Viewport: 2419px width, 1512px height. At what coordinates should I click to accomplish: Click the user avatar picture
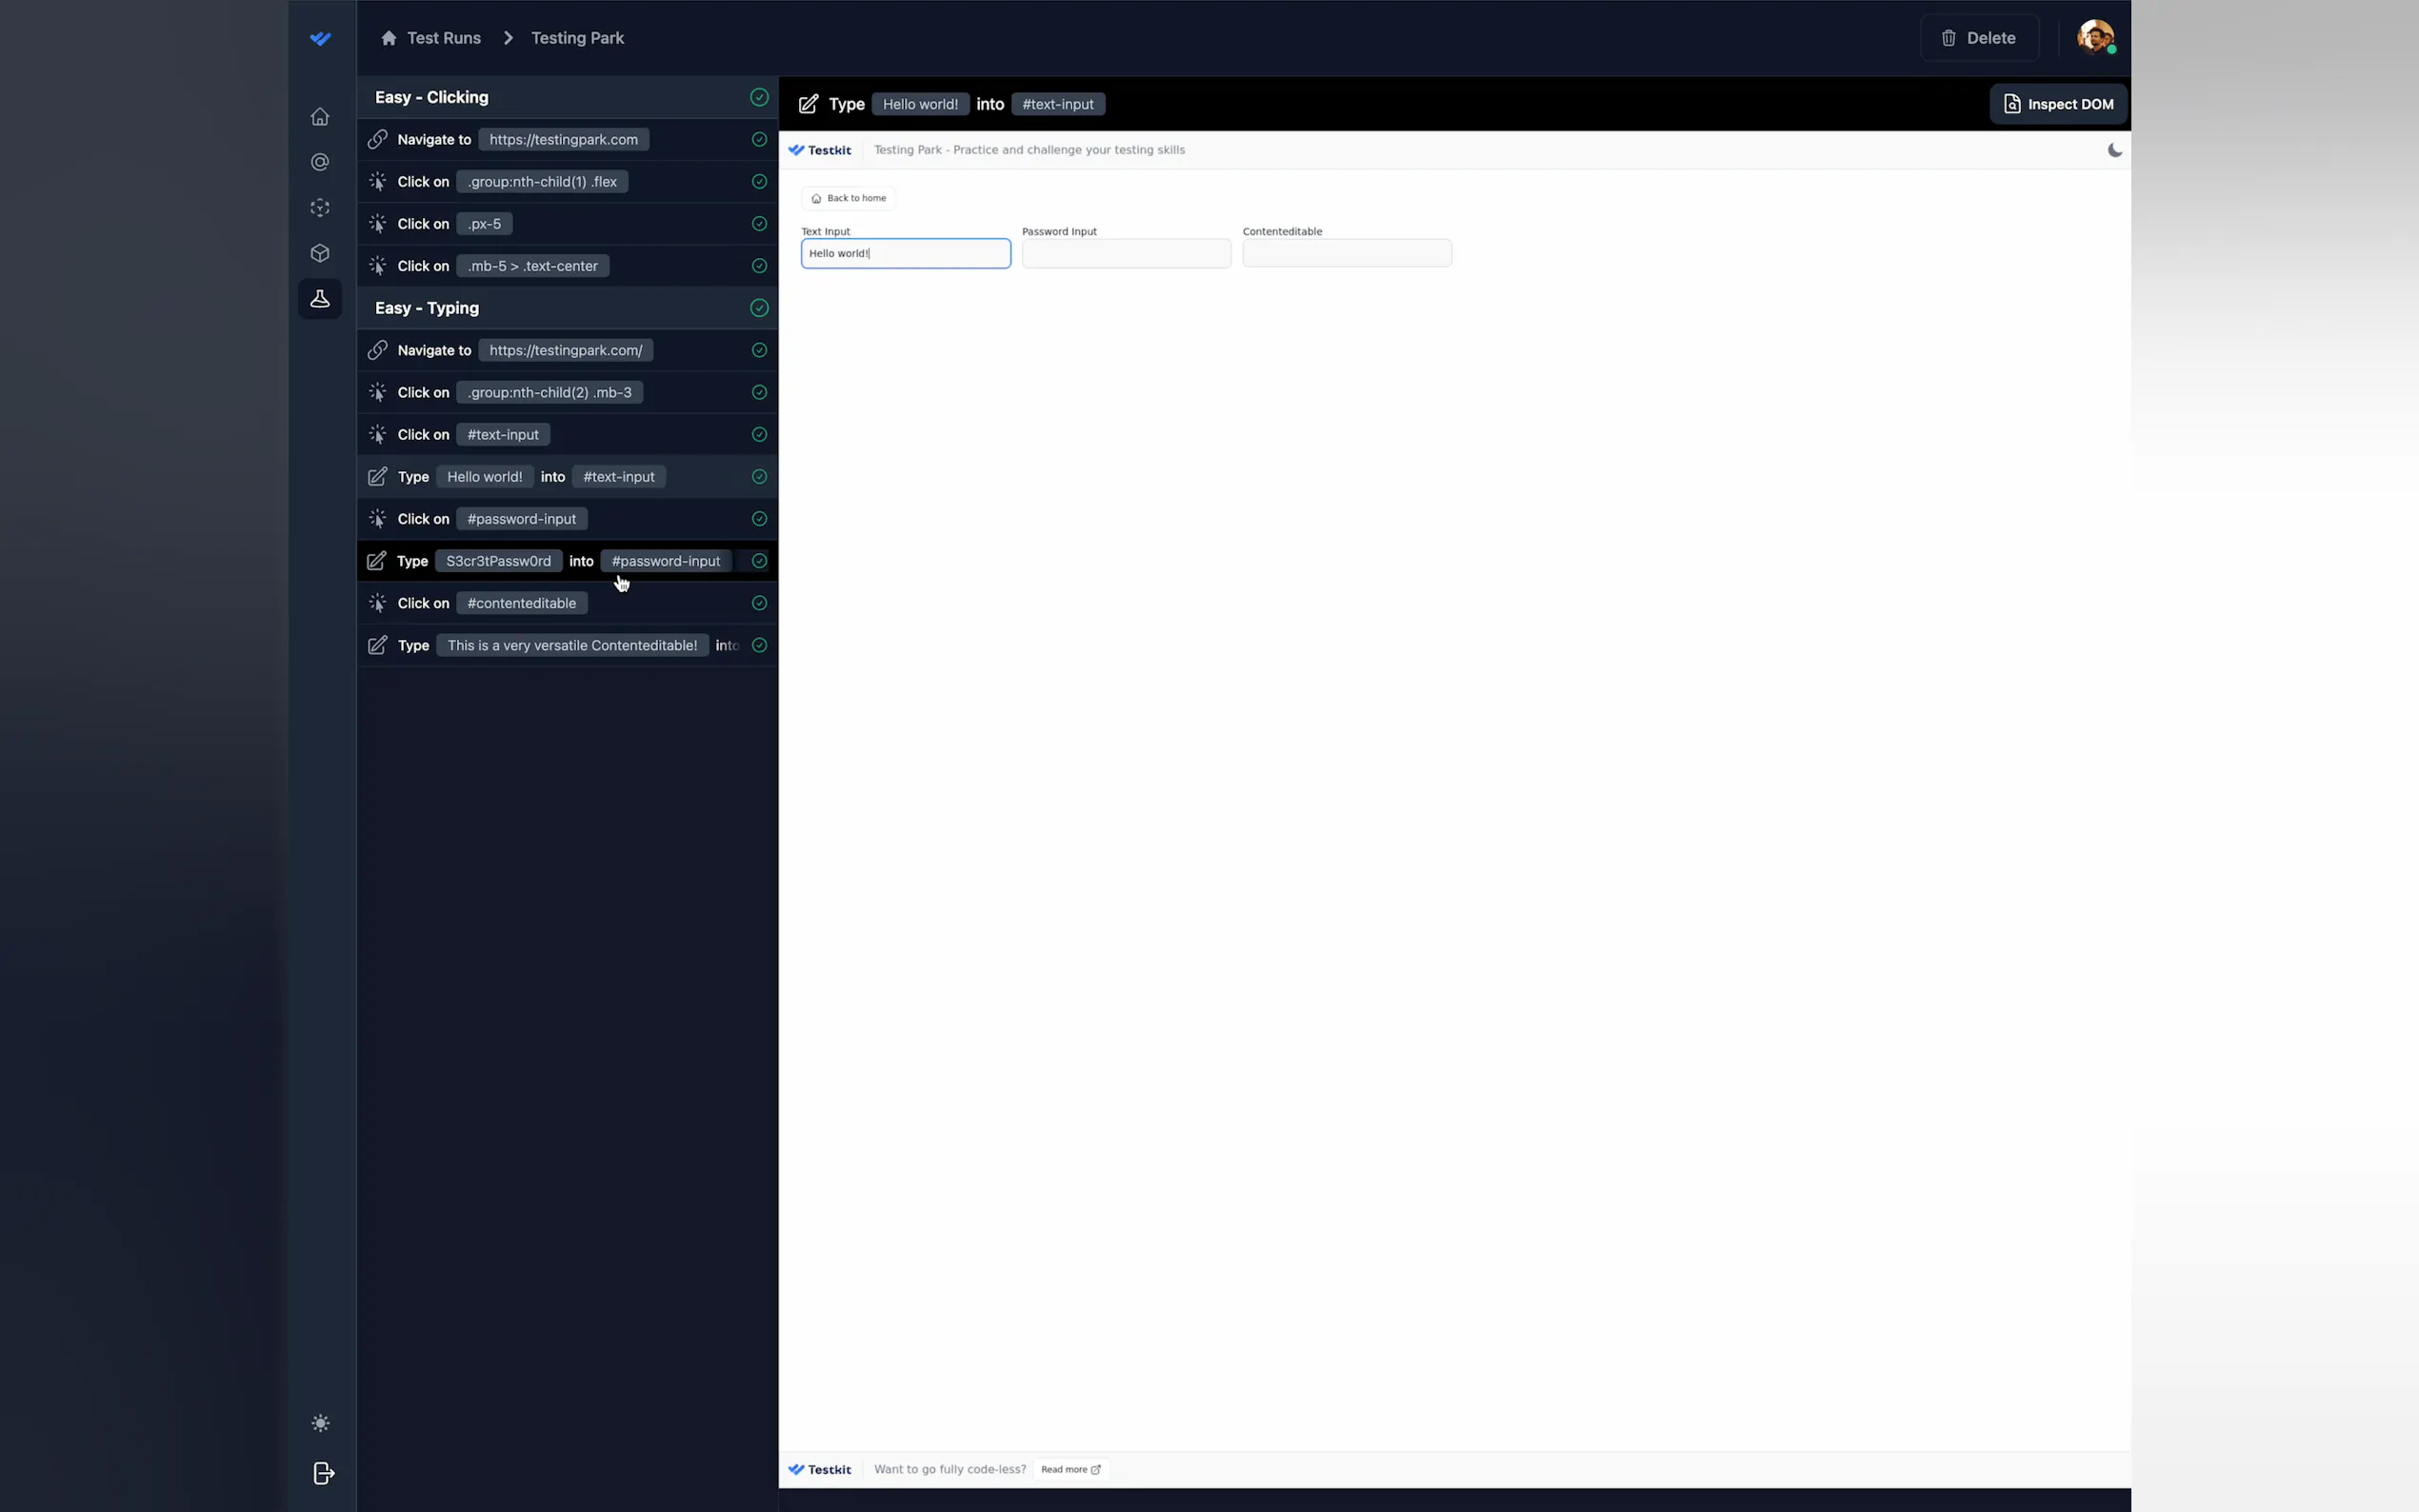tap(2095, 38)
